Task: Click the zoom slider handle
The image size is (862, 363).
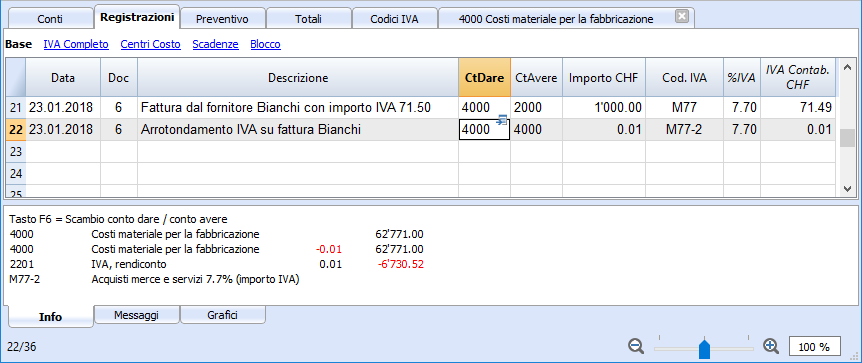Action: [x=704, y=349]
